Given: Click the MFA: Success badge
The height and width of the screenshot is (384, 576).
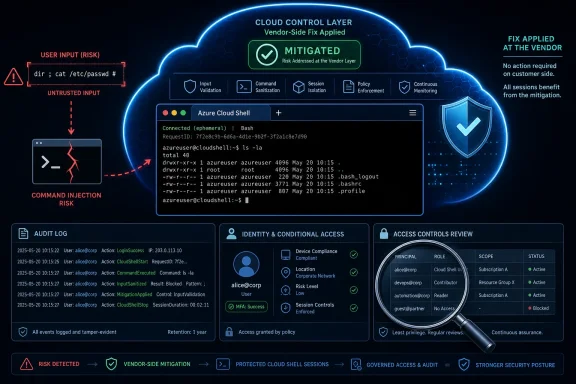Looking at the screenshot, I should click(246, 306).
